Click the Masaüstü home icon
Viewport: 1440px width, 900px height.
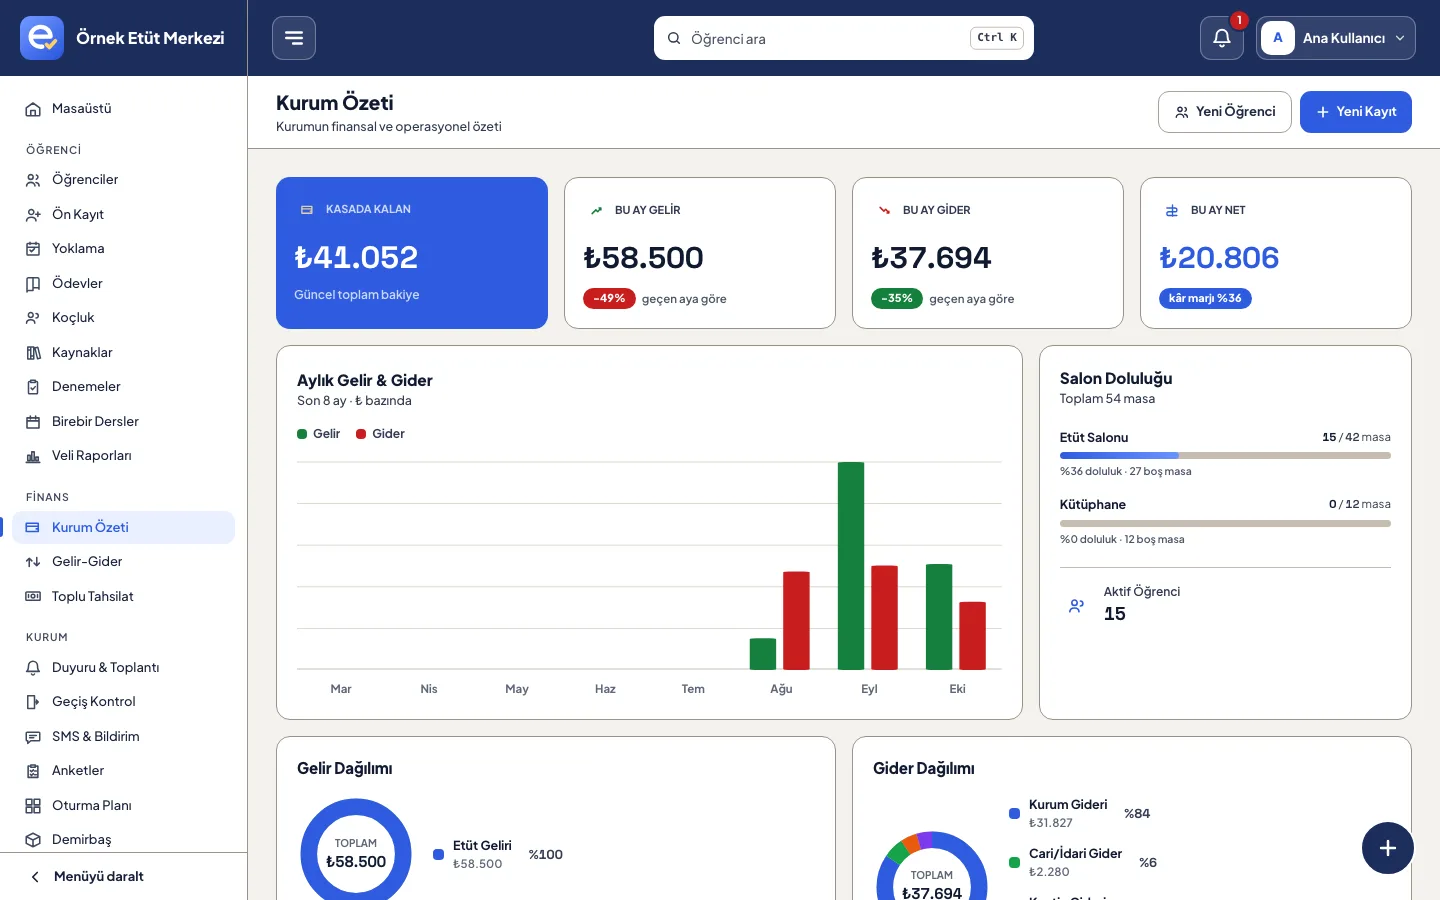[33, 109]
